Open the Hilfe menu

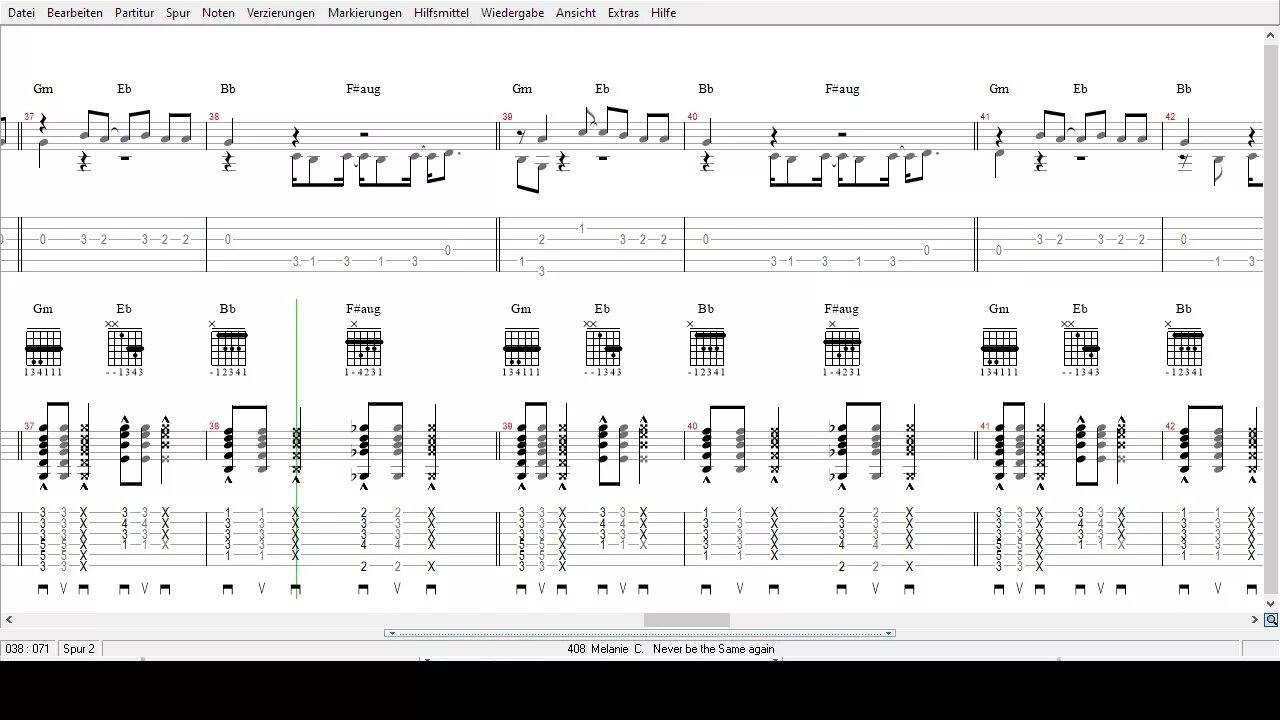coord(663,13)
